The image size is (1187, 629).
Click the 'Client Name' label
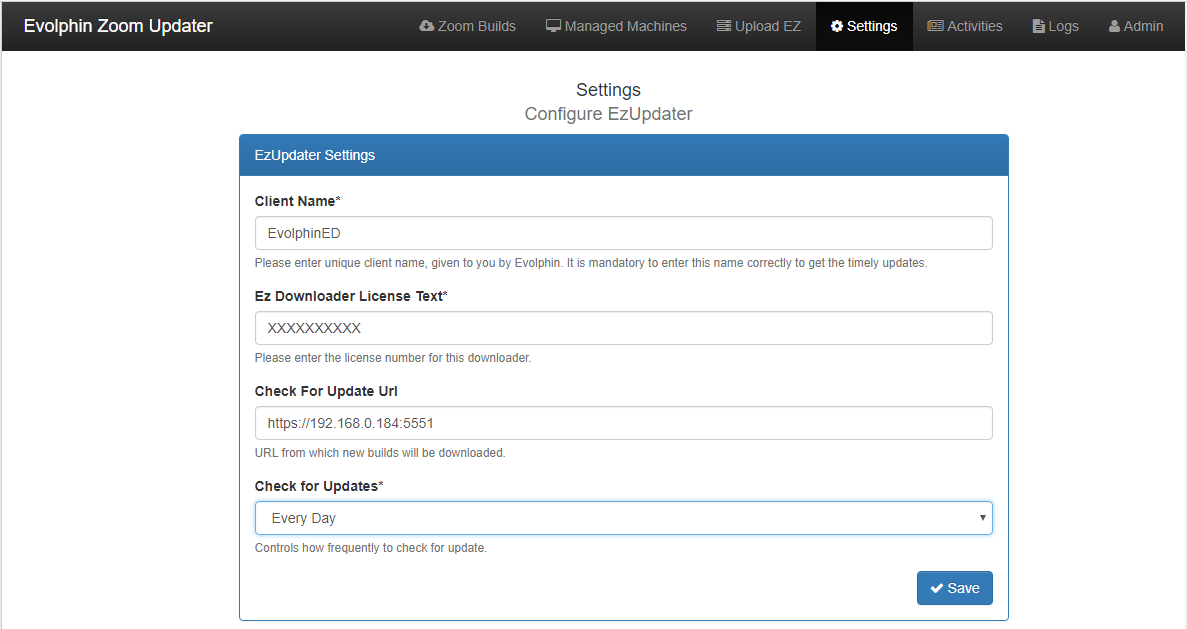click(298, 201)
